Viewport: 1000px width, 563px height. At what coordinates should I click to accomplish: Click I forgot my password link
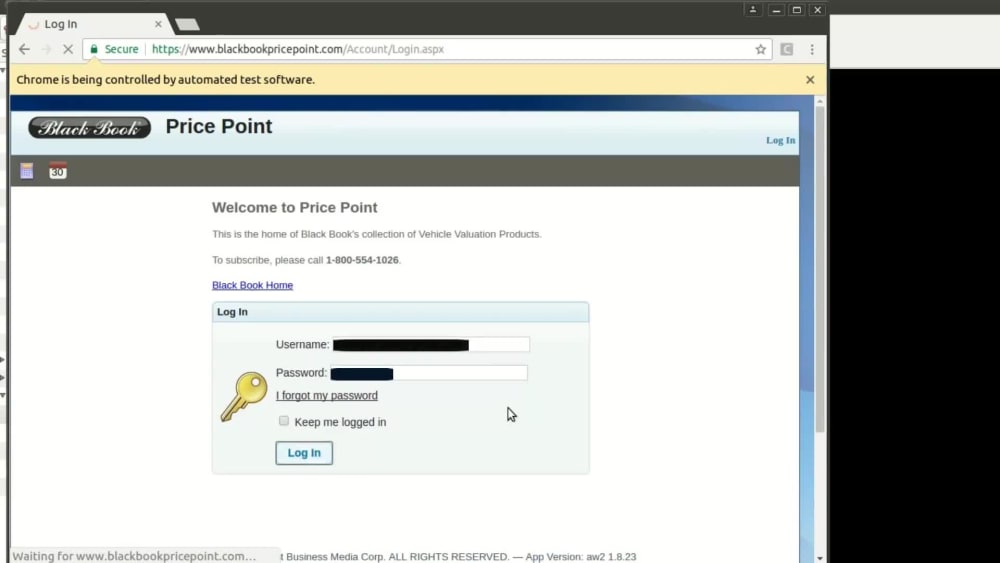(327, 395)
